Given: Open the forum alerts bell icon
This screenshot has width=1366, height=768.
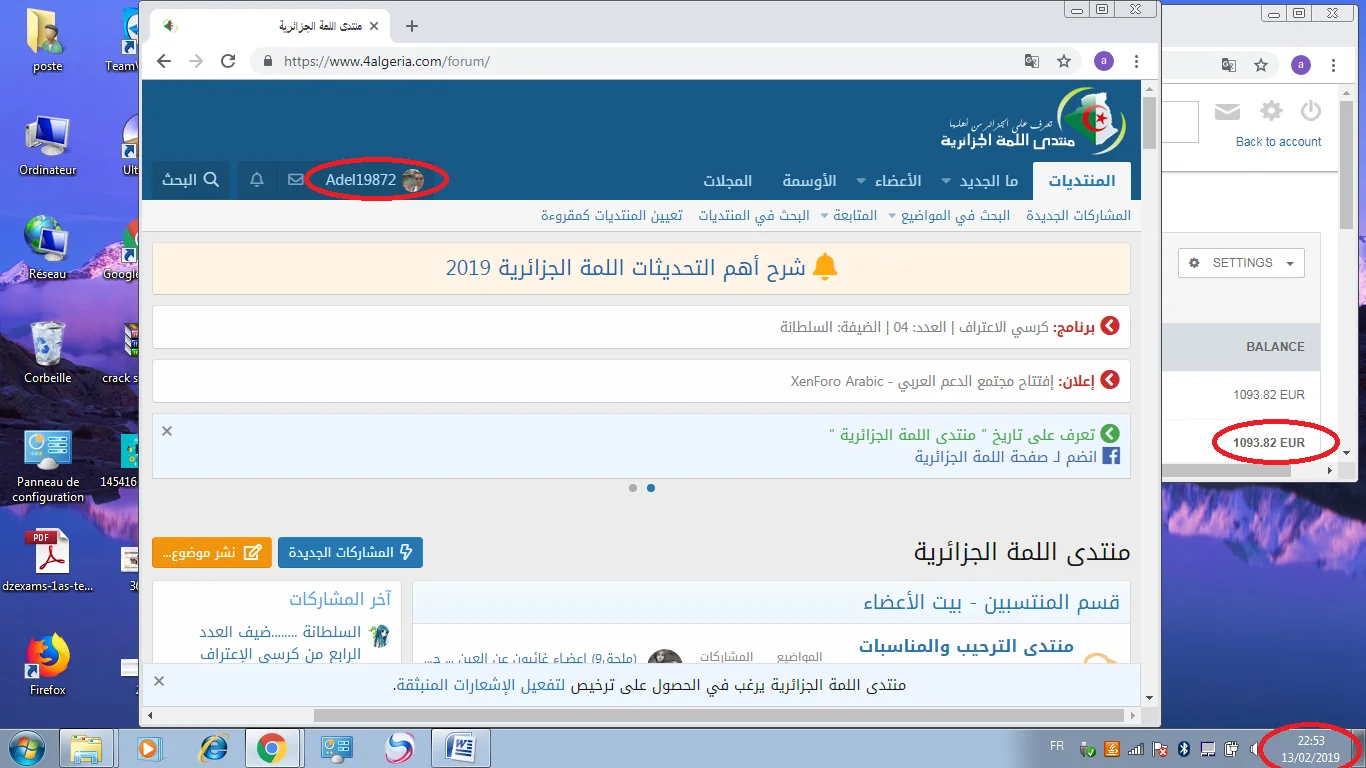Looking at the screenshot, I should click(257, 180).
